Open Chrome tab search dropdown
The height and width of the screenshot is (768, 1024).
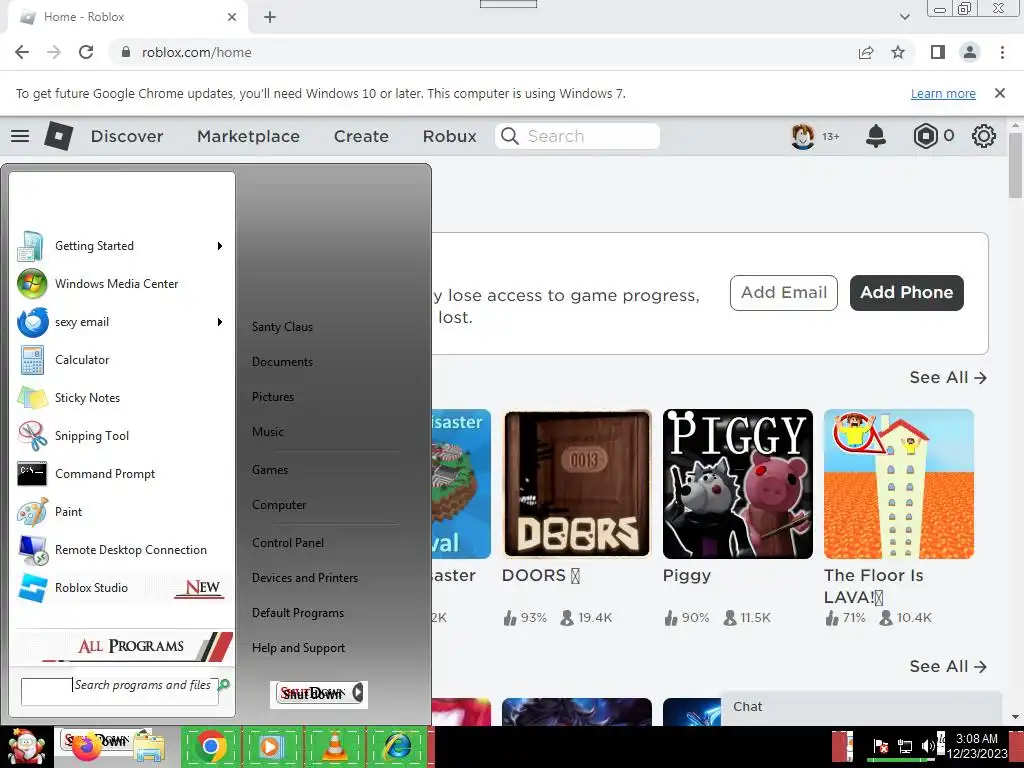pyautogui.click(x=904, y=17)
